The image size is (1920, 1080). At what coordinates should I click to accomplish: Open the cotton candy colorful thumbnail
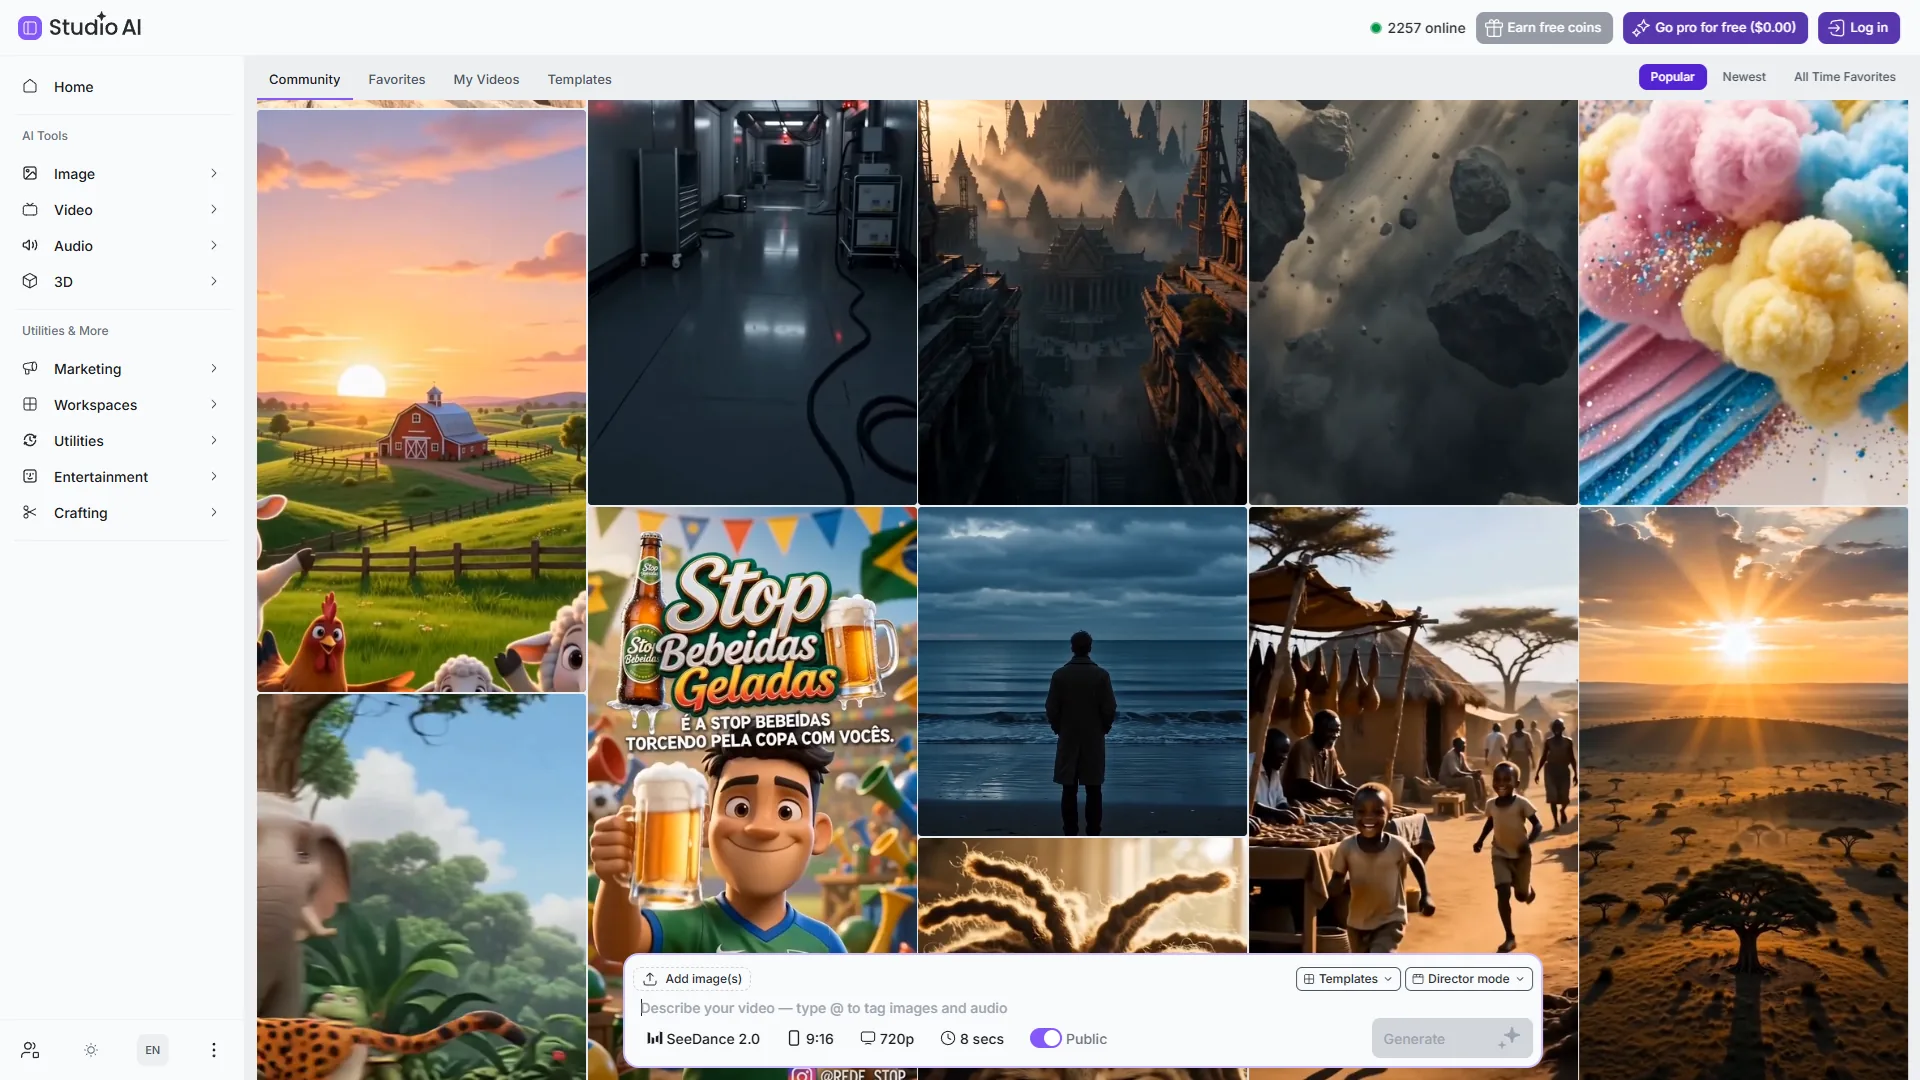[x=1743, y=302]
